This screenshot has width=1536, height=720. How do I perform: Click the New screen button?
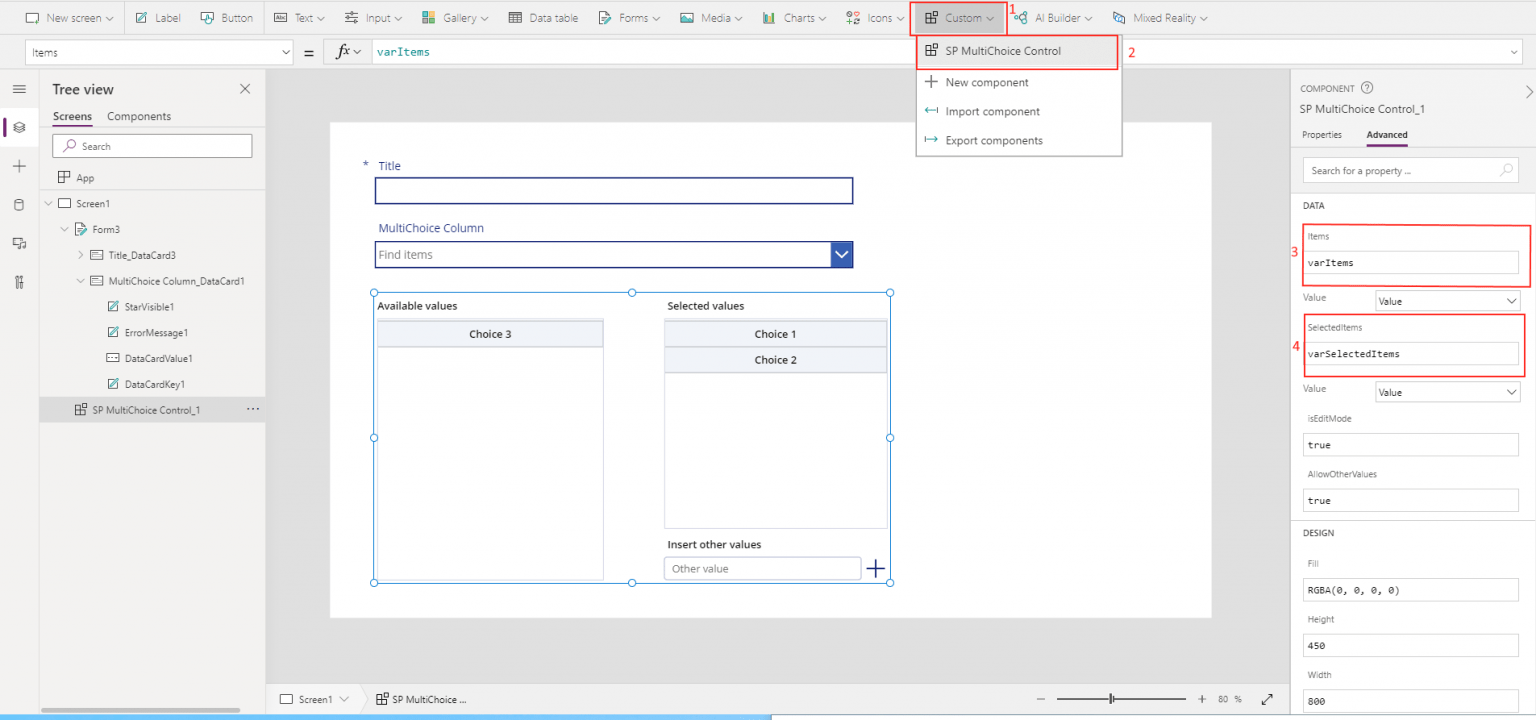tap(69, 17)
